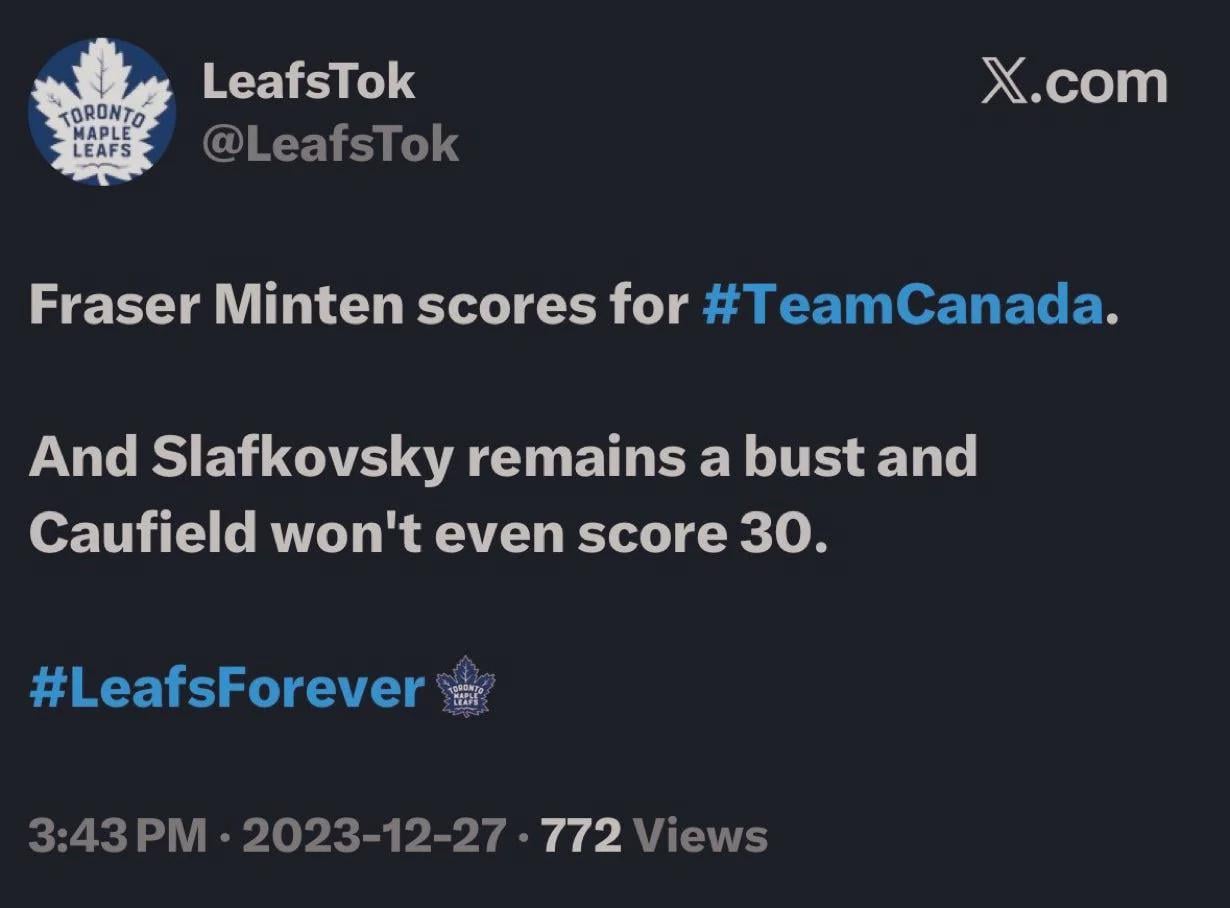Click the X logo at top right

(x=1007, y=83)
